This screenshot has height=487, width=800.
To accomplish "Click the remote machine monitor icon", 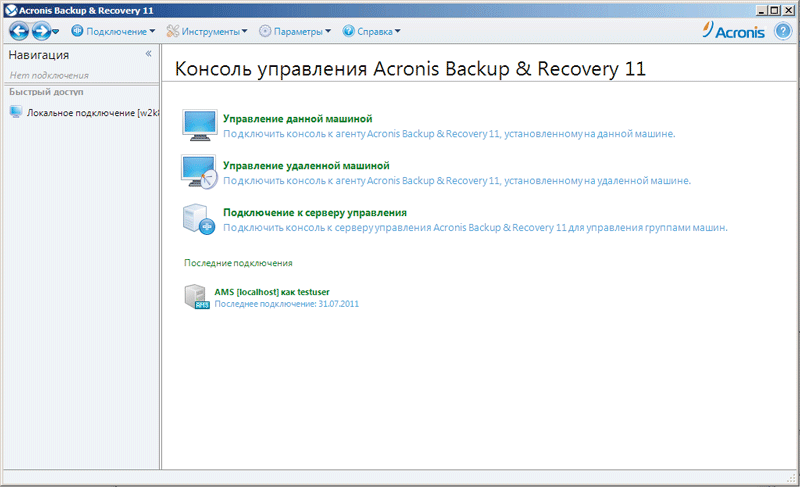I will click(200, 171).
